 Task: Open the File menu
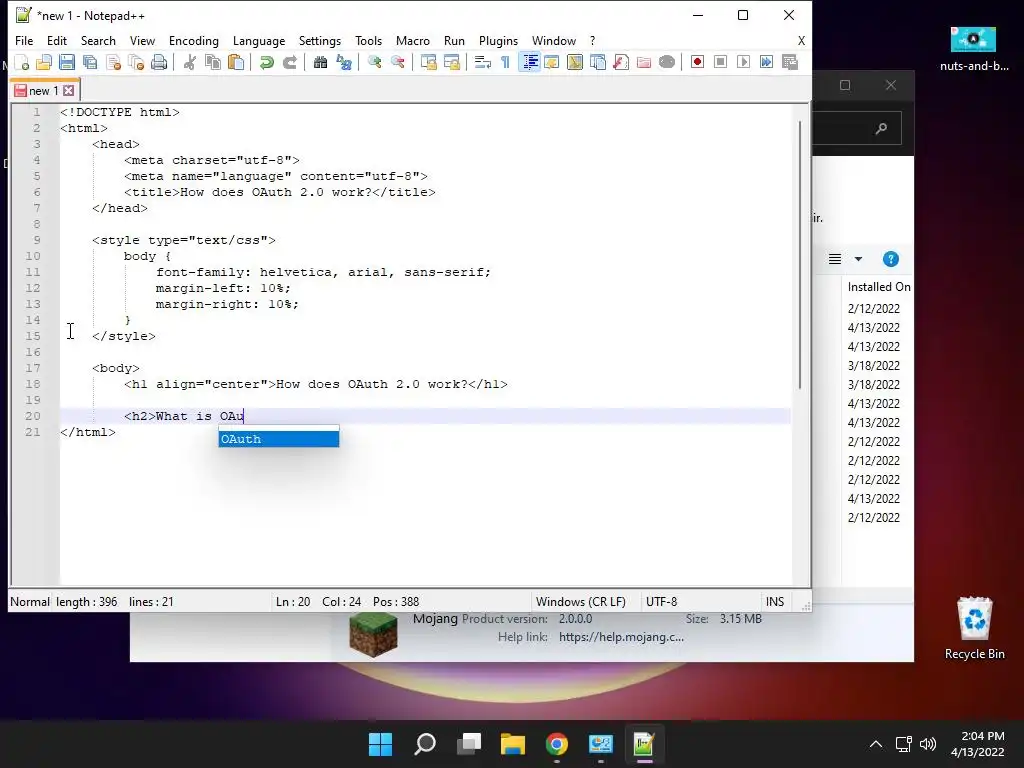[x=24, y=40]
